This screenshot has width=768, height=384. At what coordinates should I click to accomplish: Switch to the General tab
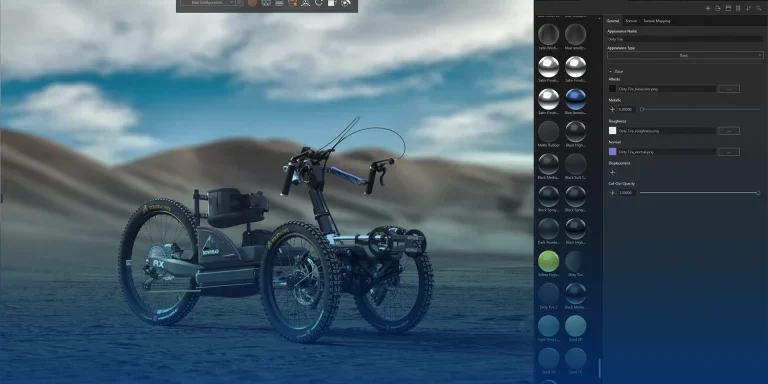(613, 21)
